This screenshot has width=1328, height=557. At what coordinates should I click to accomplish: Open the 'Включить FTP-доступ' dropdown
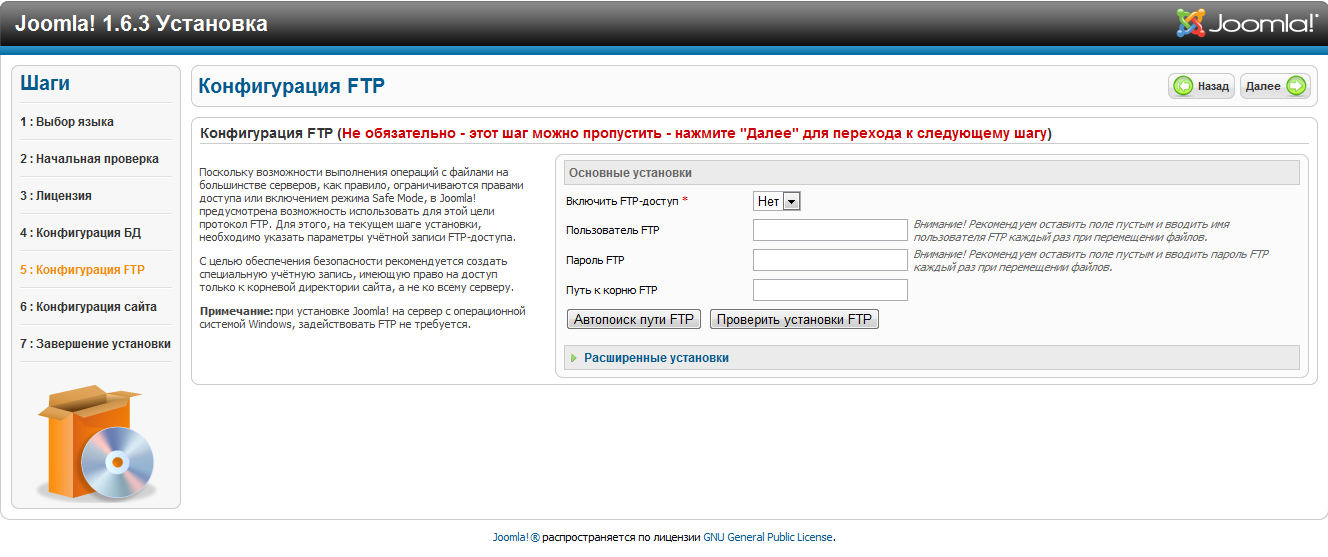777,201
